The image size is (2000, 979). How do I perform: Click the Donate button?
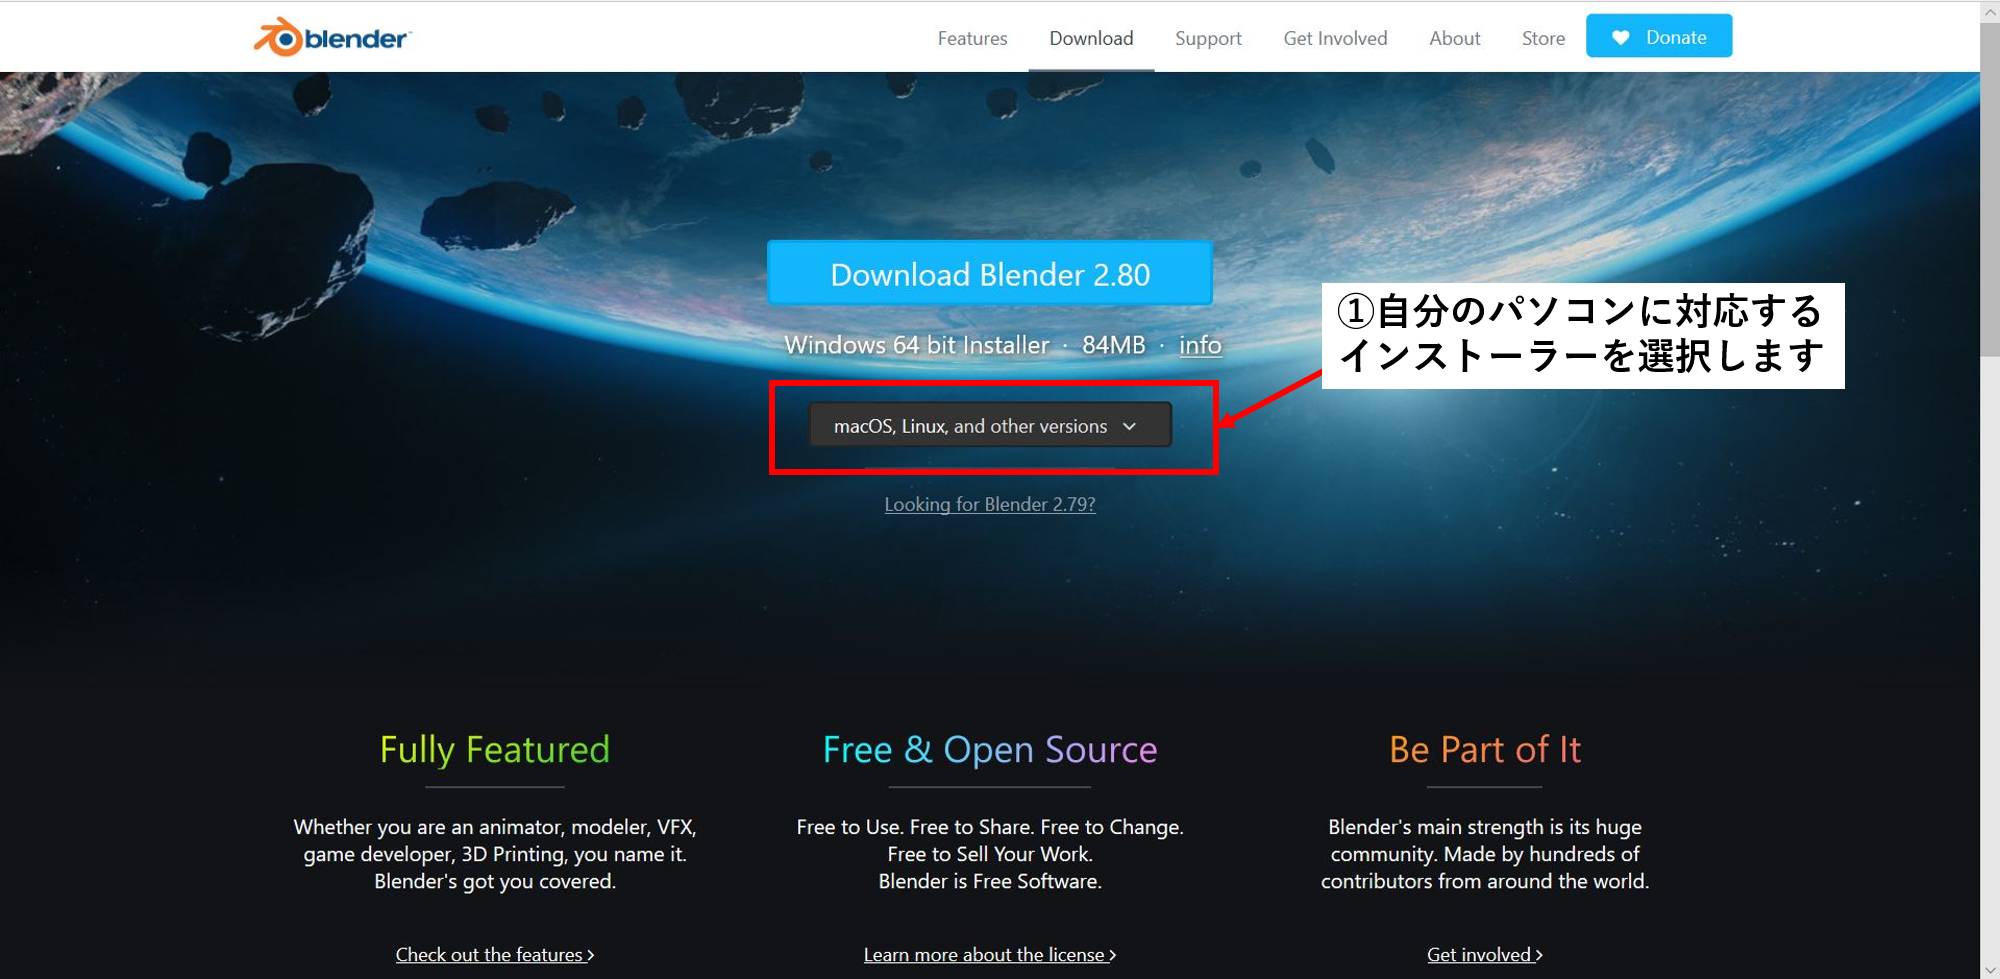tap(1659, 36)
